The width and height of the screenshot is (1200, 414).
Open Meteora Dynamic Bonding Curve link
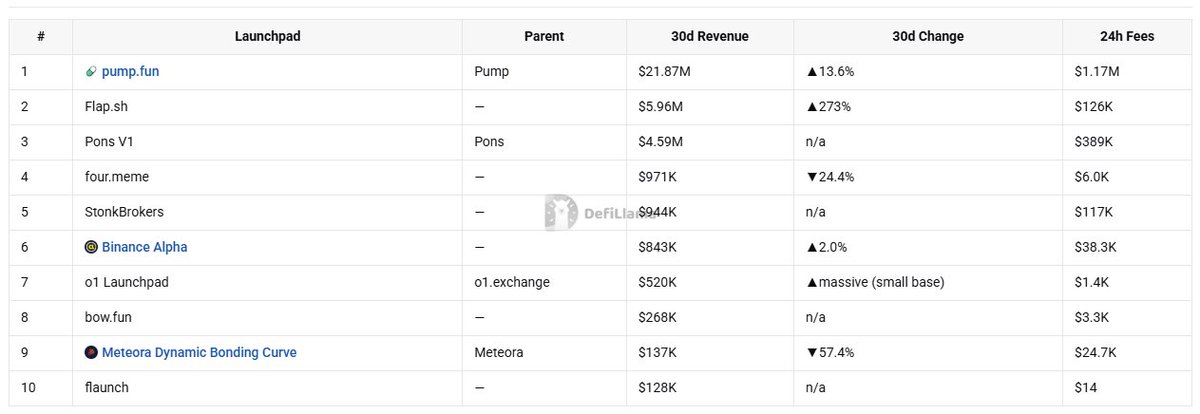coord(199,352)
